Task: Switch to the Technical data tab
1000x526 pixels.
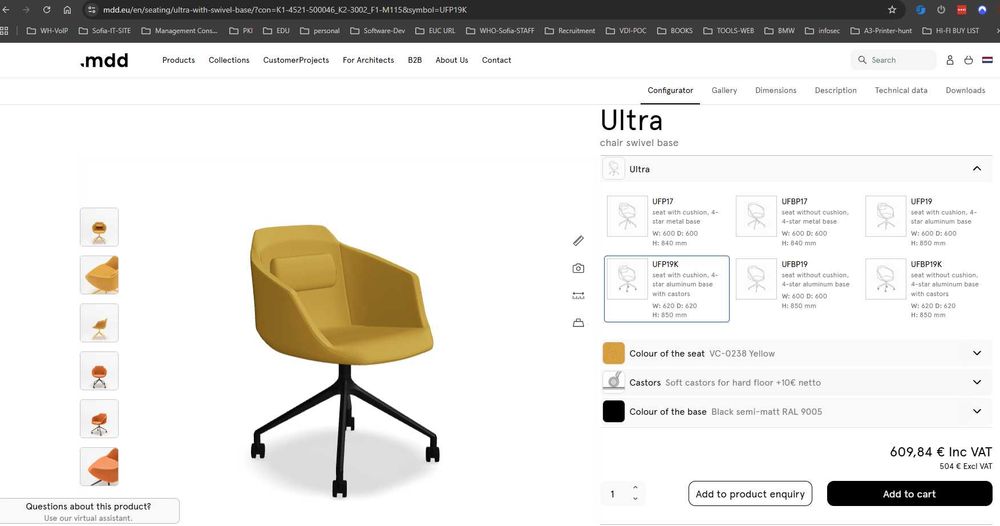Action: pos(901,91)
